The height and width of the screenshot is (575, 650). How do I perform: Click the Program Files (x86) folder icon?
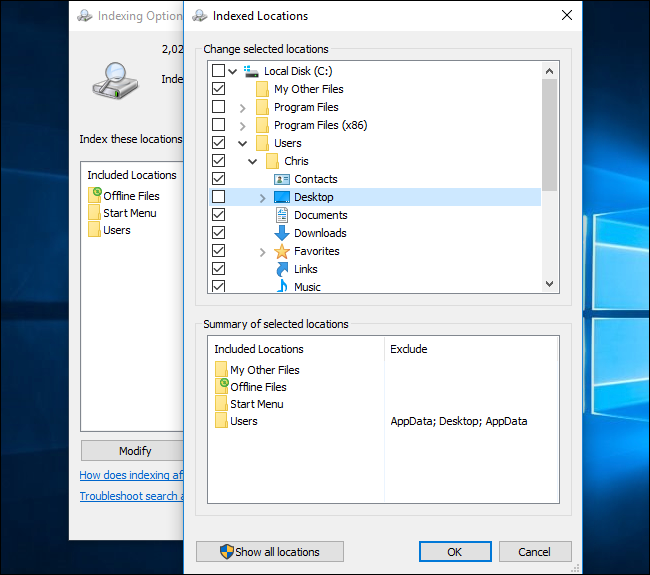pos(262,125)
